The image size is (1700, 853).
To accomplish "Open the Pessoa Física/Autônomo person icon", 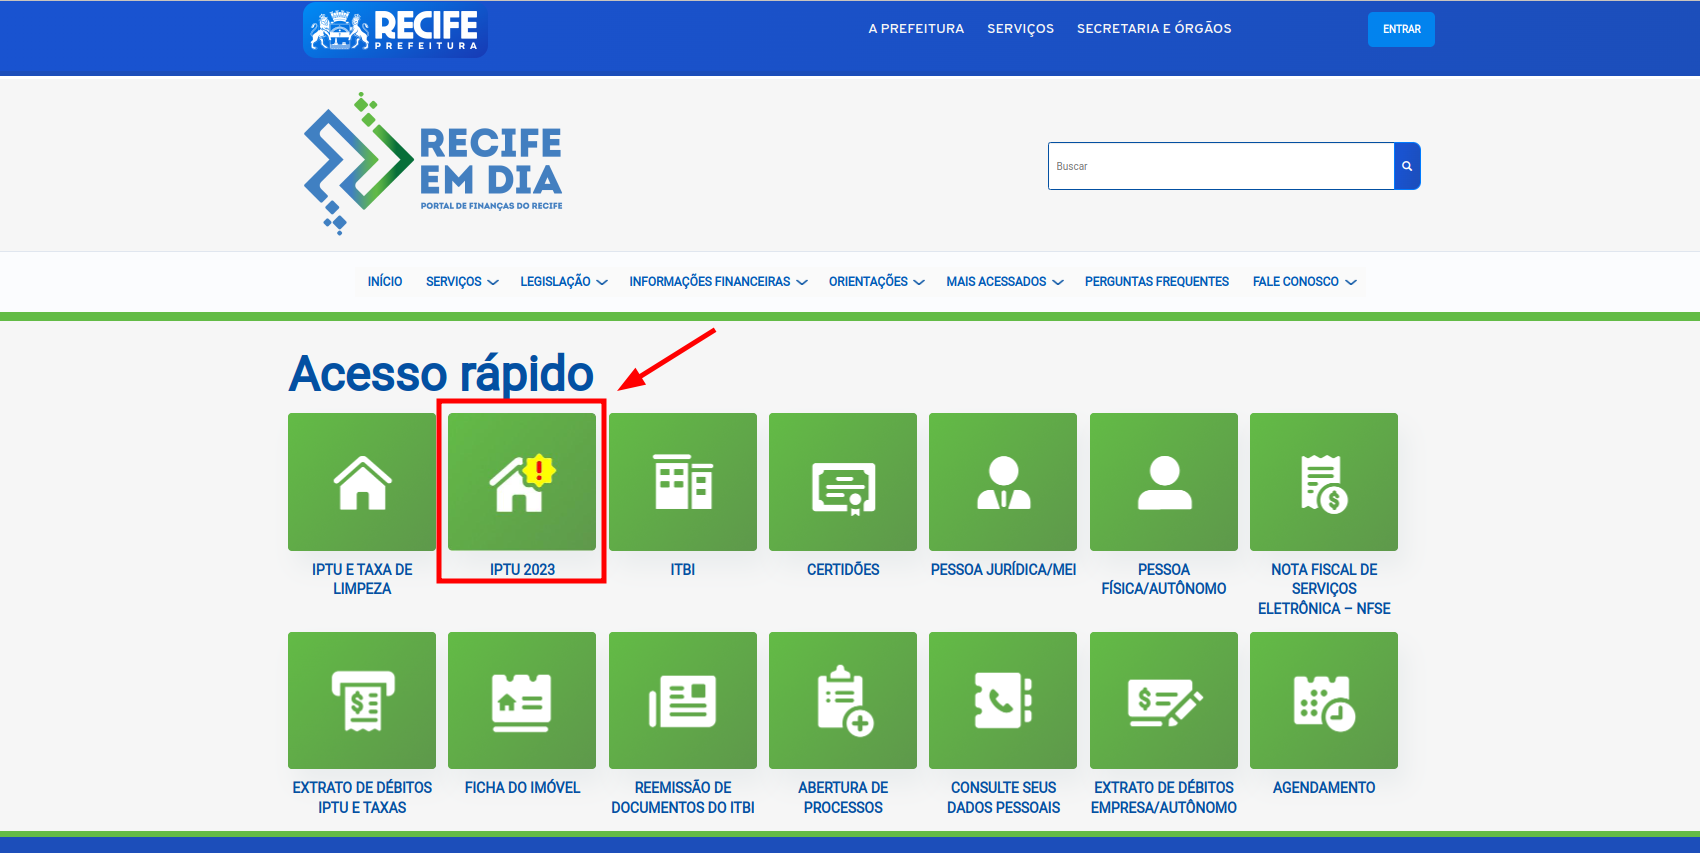I will pos(1164,482).
